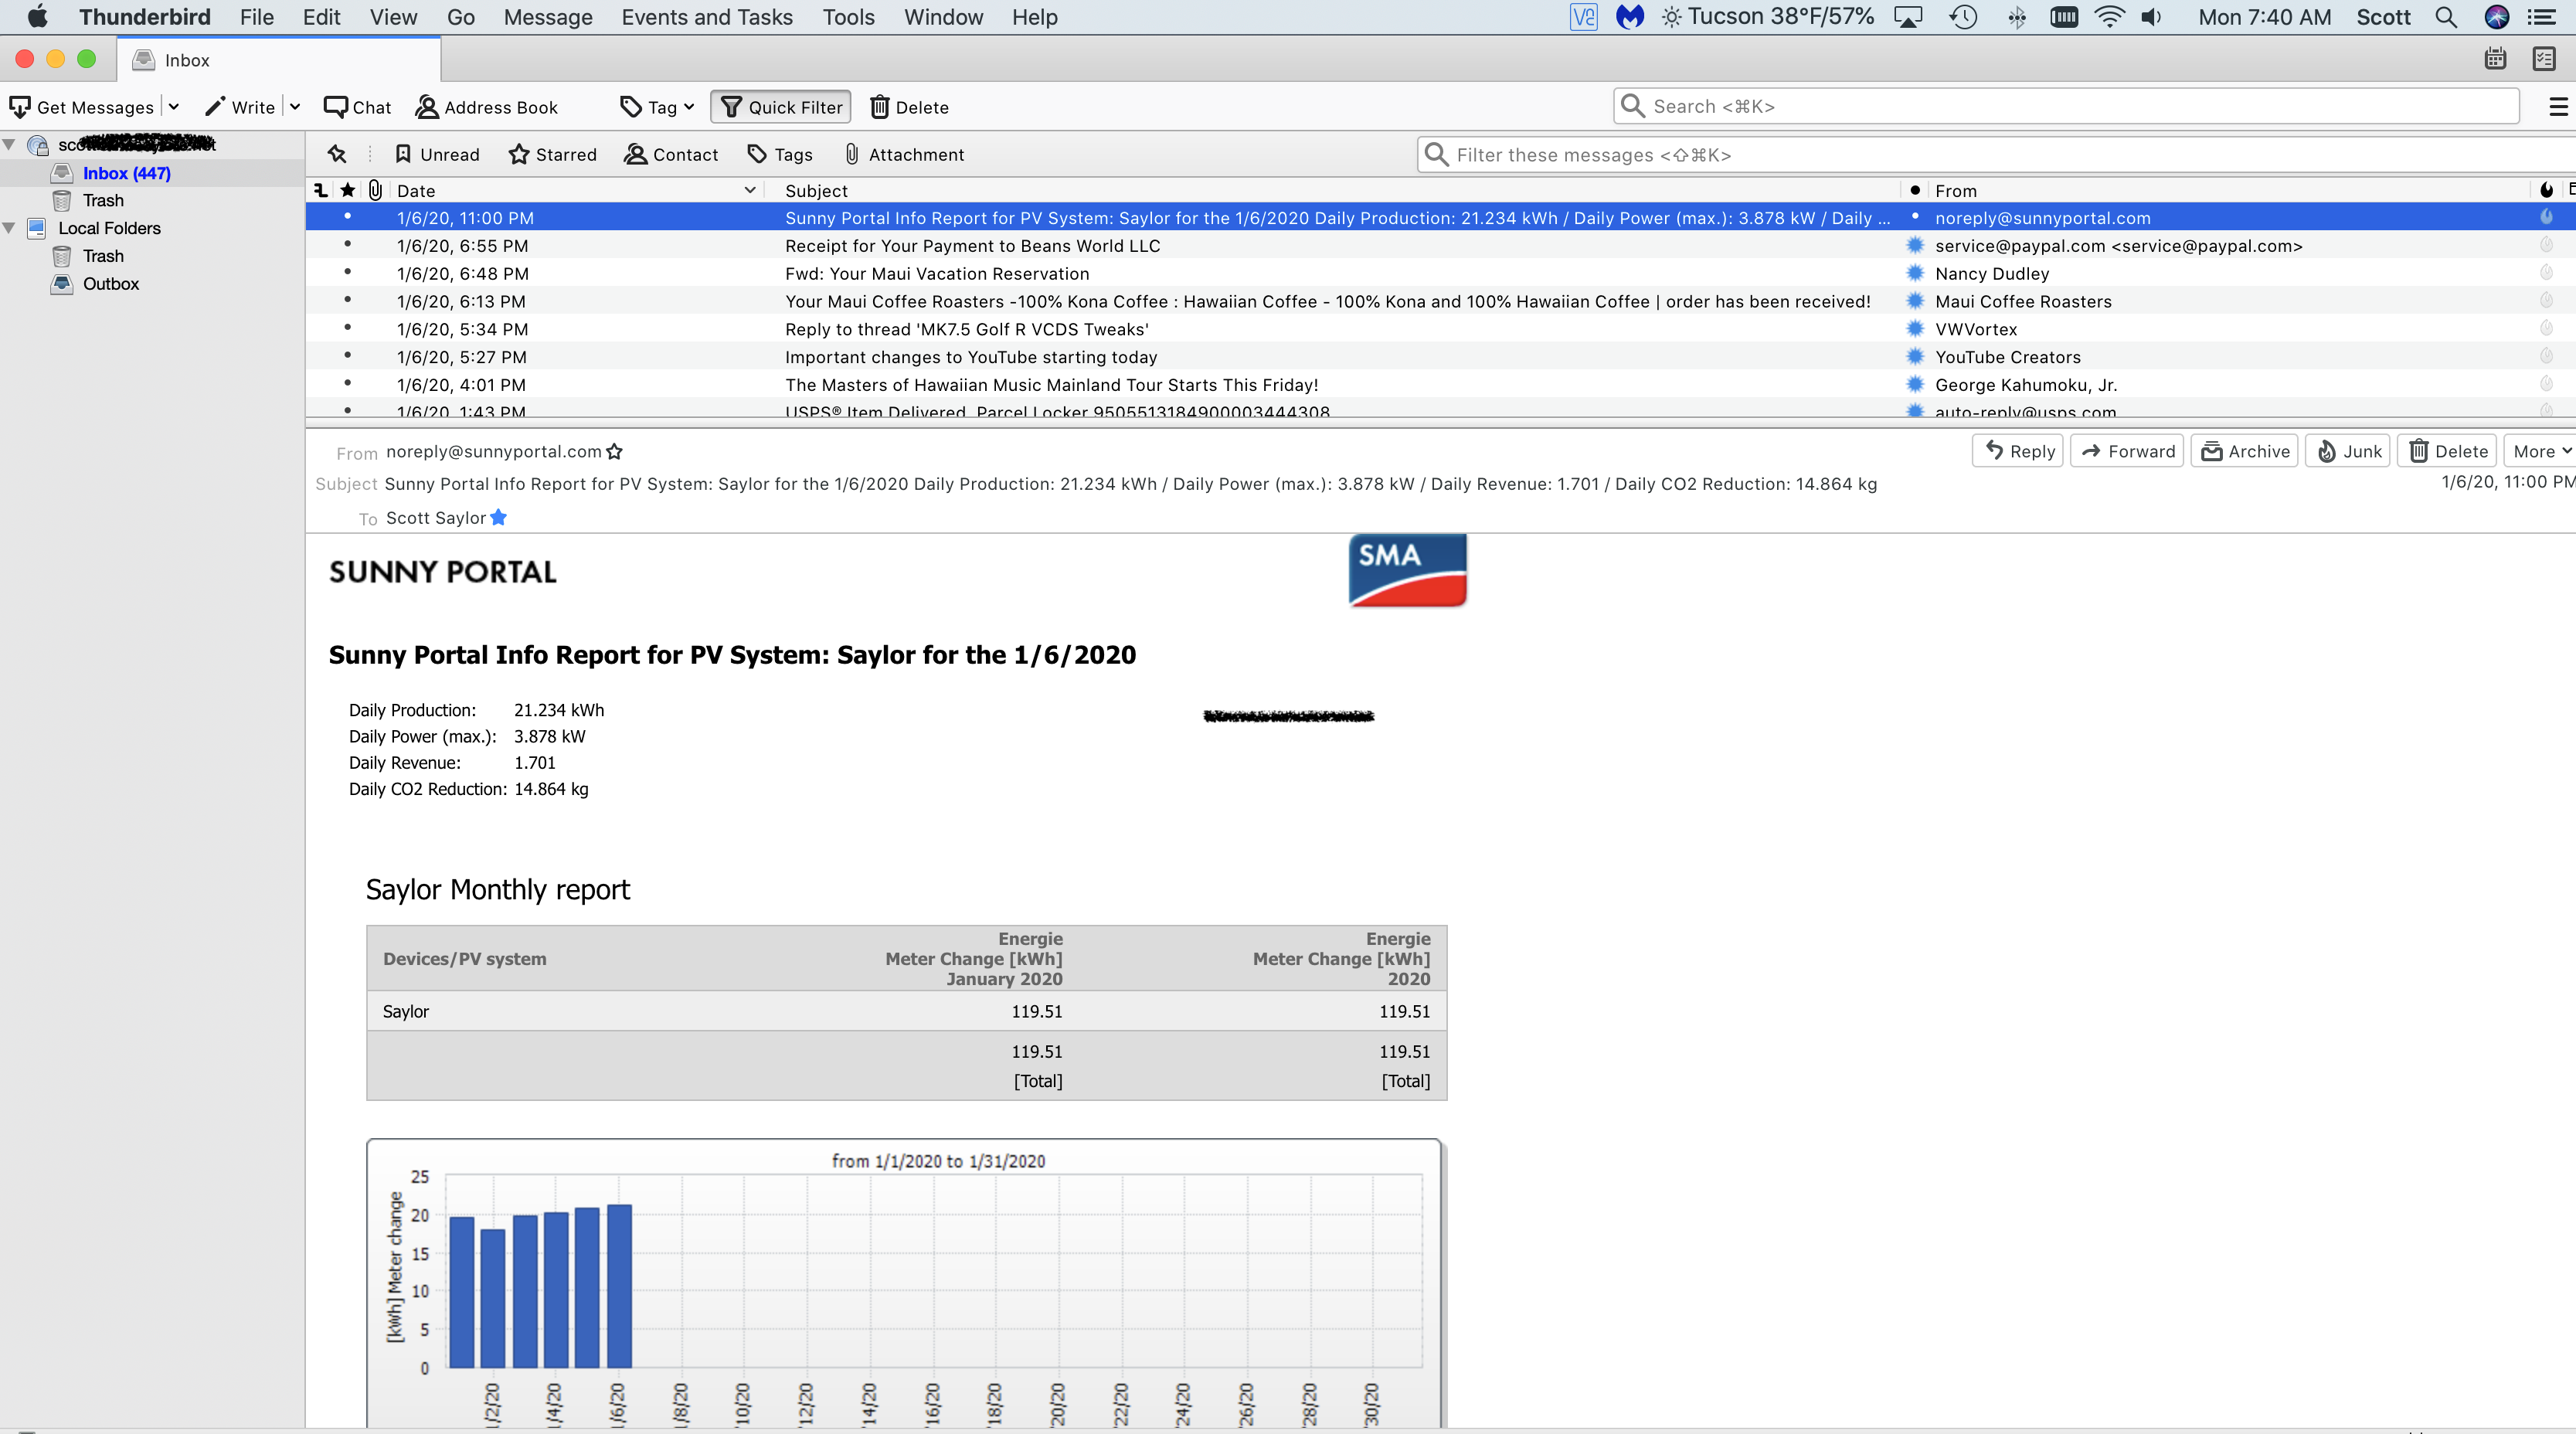The width and height of the screenshot is (2576, 1434).
Task: Open the Address Book
Action: click(487, 107)
